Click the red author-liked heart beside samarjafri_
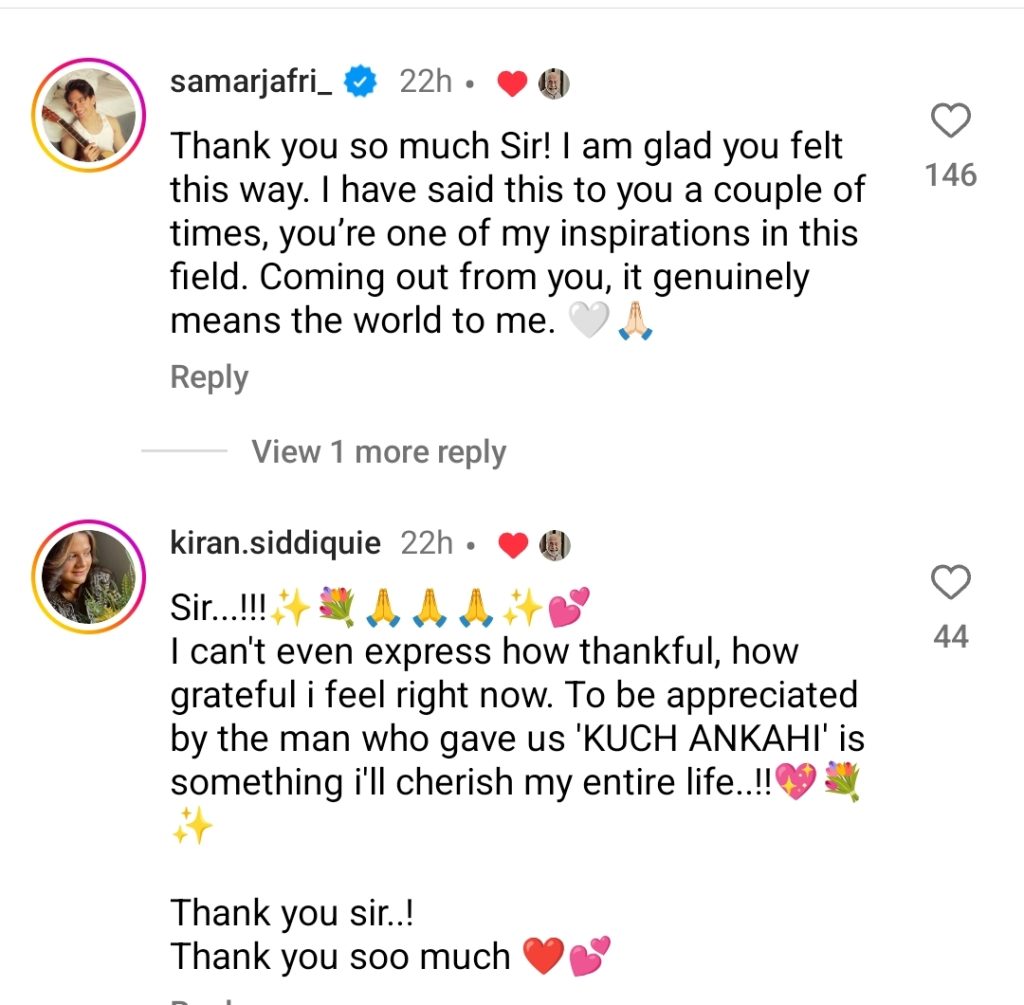The width and height of the screenshot is (1024, 1005). 512,85
